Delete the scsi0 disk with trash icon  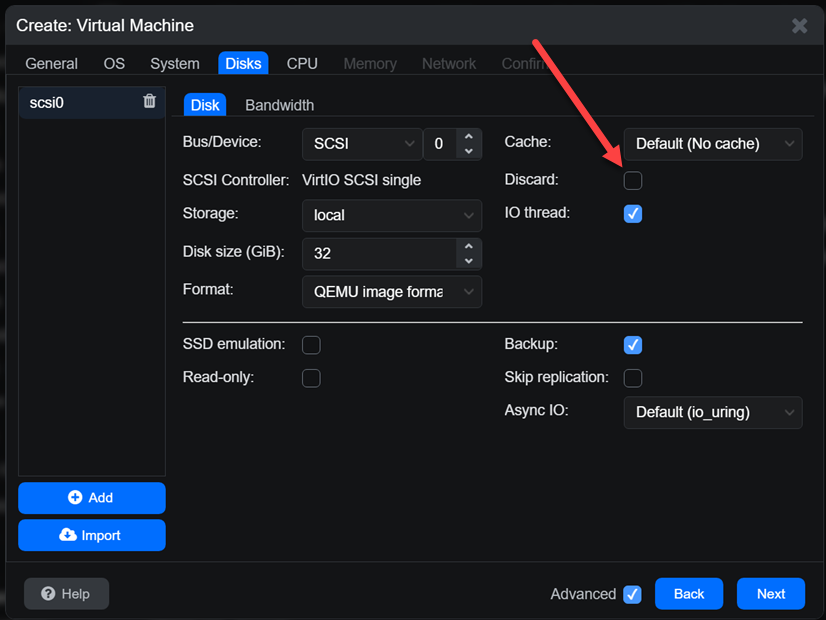point(150,101)
